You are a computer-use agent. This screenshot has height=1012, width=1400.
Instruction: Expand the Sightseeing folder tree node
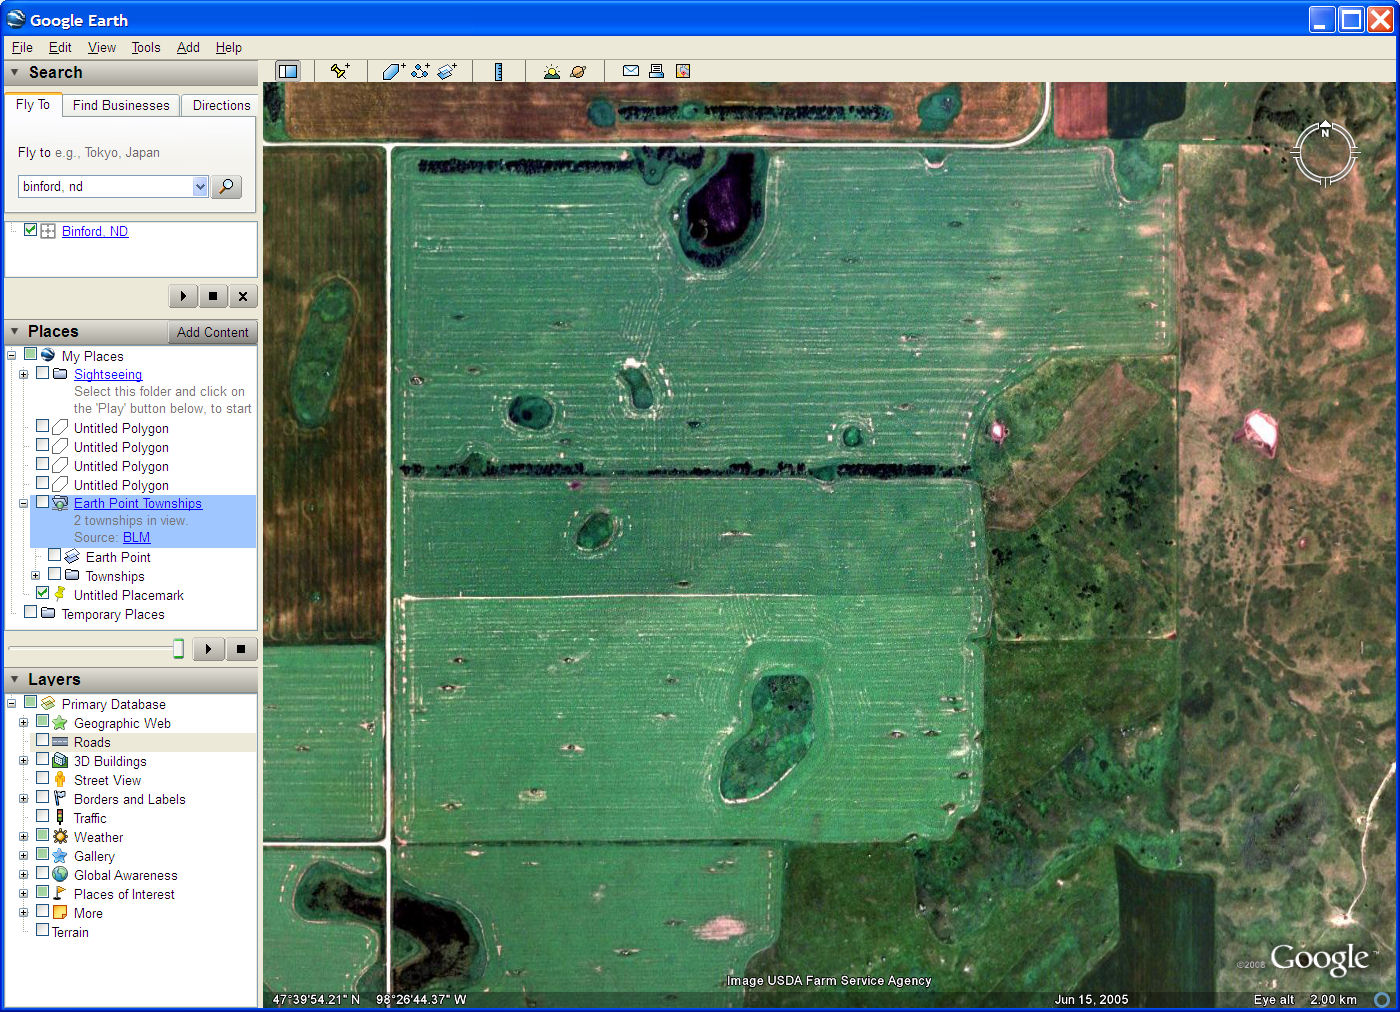click(x=23, y=374)
